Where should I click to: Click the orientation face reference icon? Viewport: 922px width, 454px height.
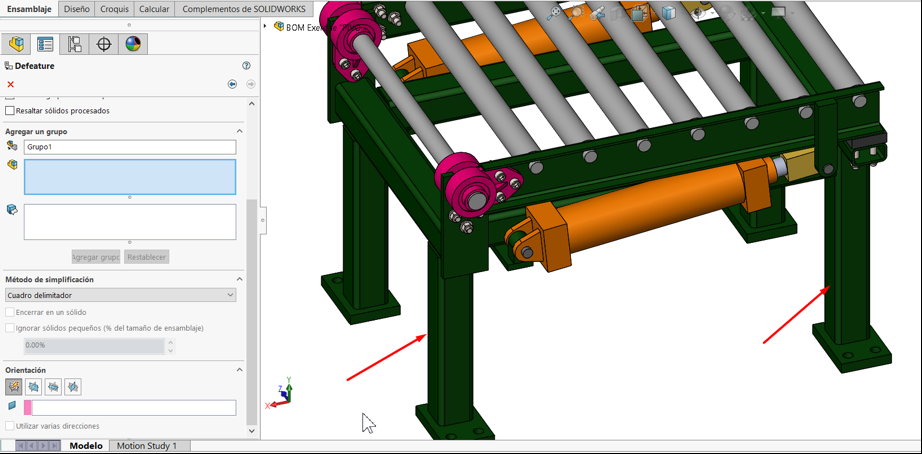click(12, 406)
